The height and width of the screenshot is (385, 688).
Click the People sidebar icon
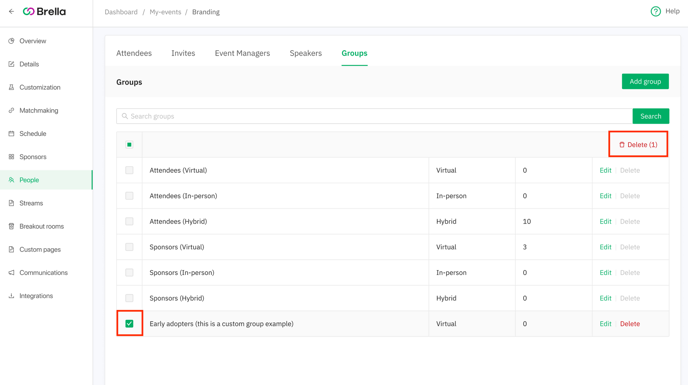pyautogui.click(x=11, y=180)
